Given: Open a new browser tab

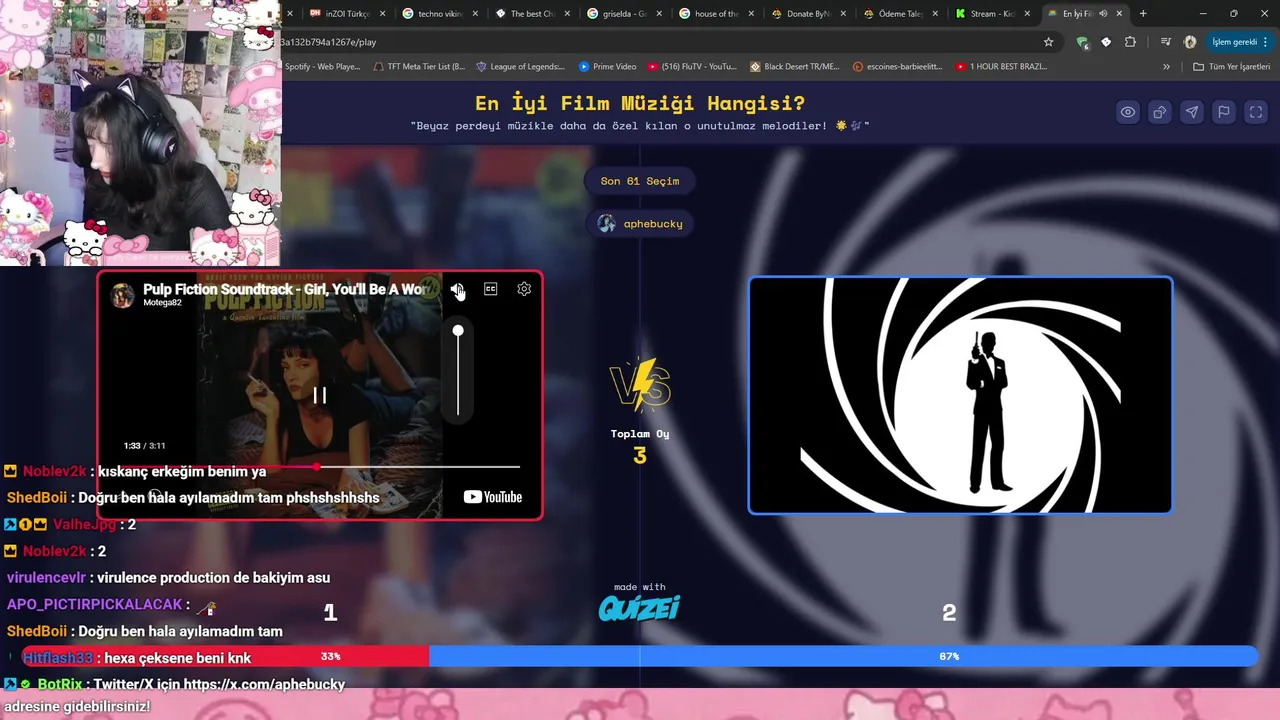Looking at the screenshot, I should coord(1143,14).
